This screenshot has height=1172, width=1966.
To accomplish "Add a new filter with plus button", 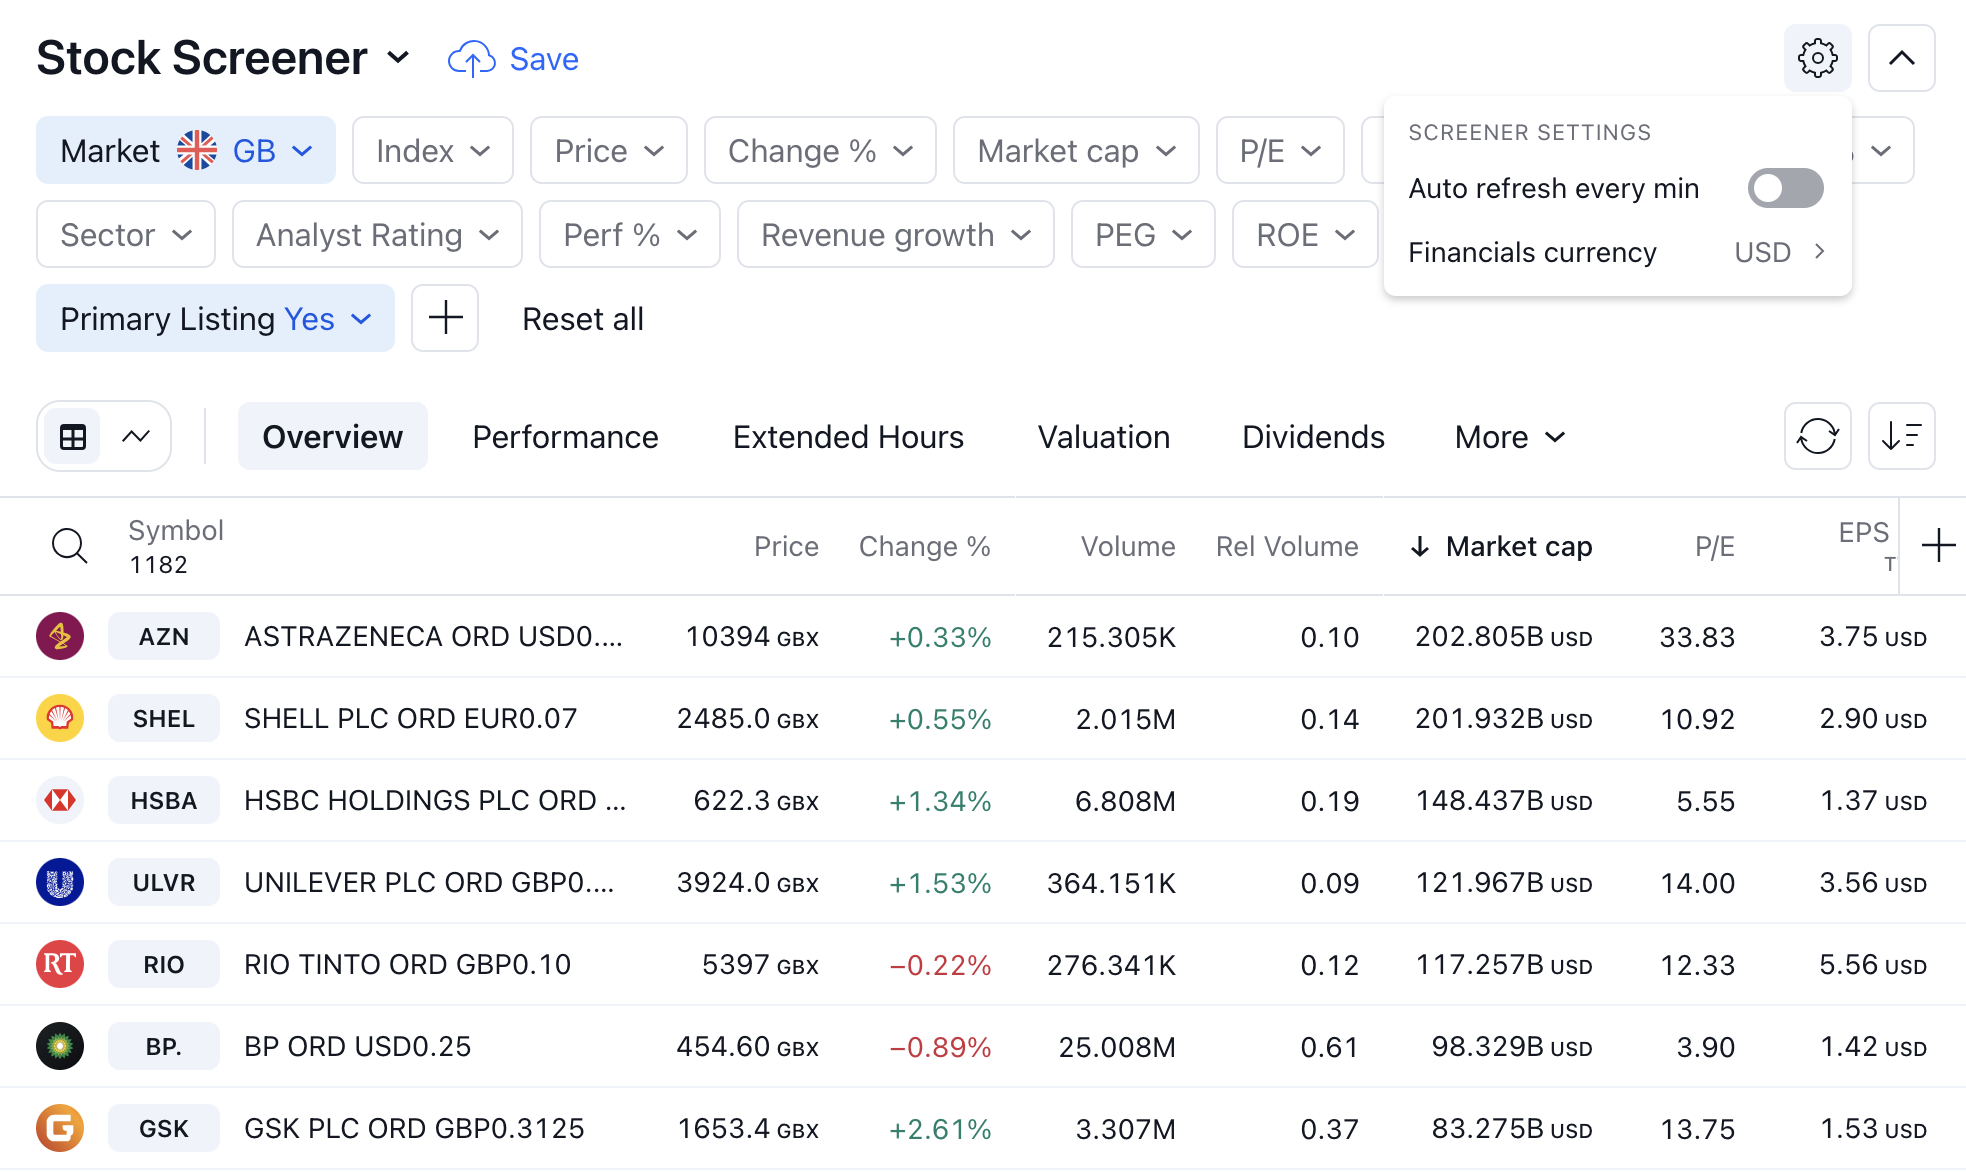I will pos(445,319).
